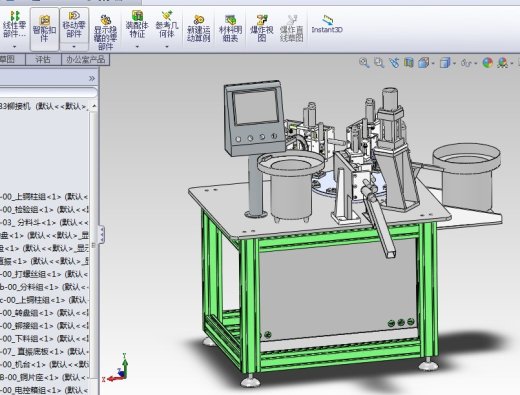Open Apply Scene dropdown arrow
Viewport: 520px width, 395px height.
coord(512,63)
